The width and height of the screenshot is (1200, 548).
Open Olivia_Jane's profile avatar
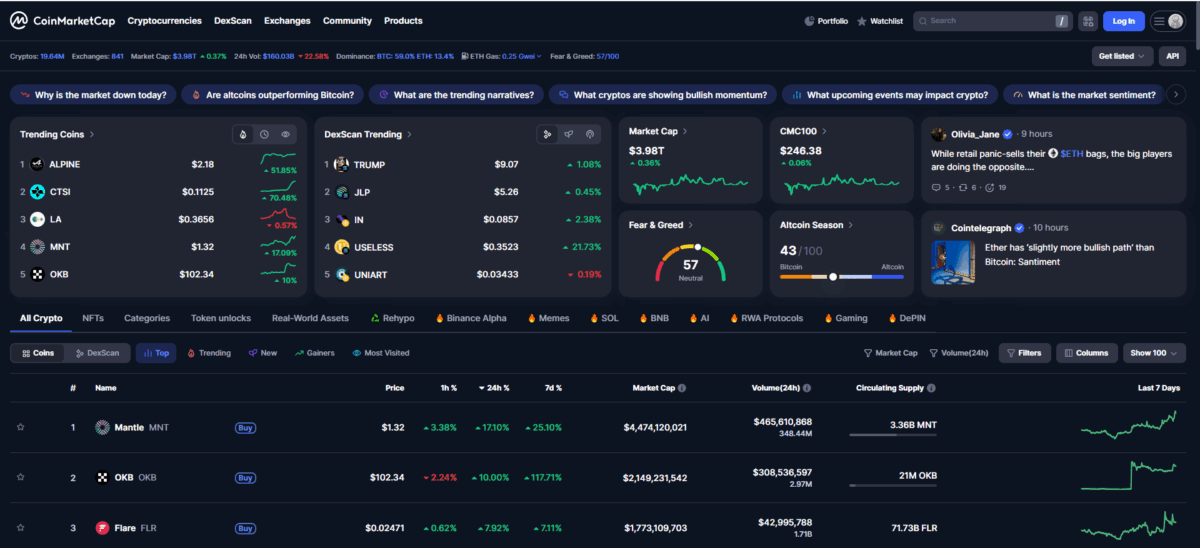[939, 134]
